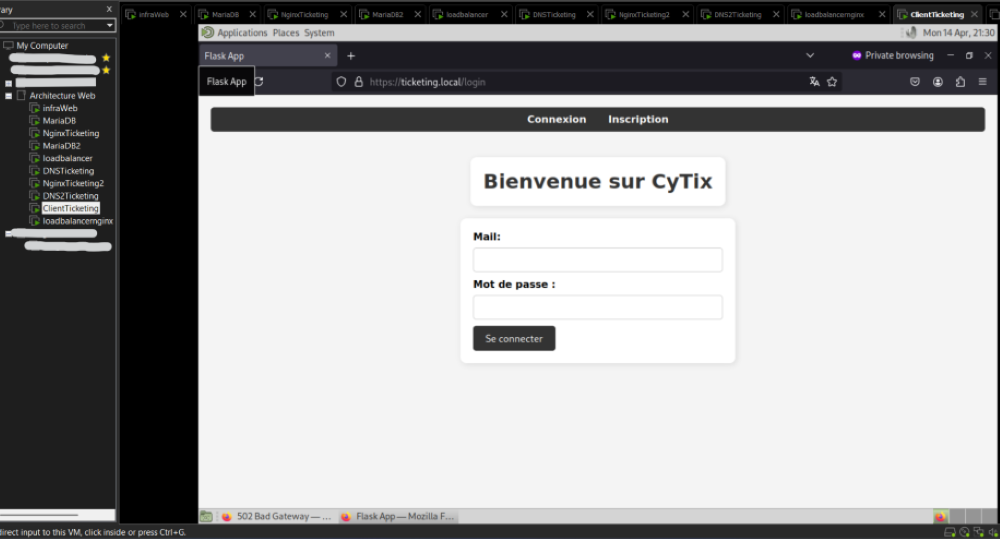Switch to 502 Bad Gateway taskbar window
The image size is (1000, 539).
click(x=277, y=517)
